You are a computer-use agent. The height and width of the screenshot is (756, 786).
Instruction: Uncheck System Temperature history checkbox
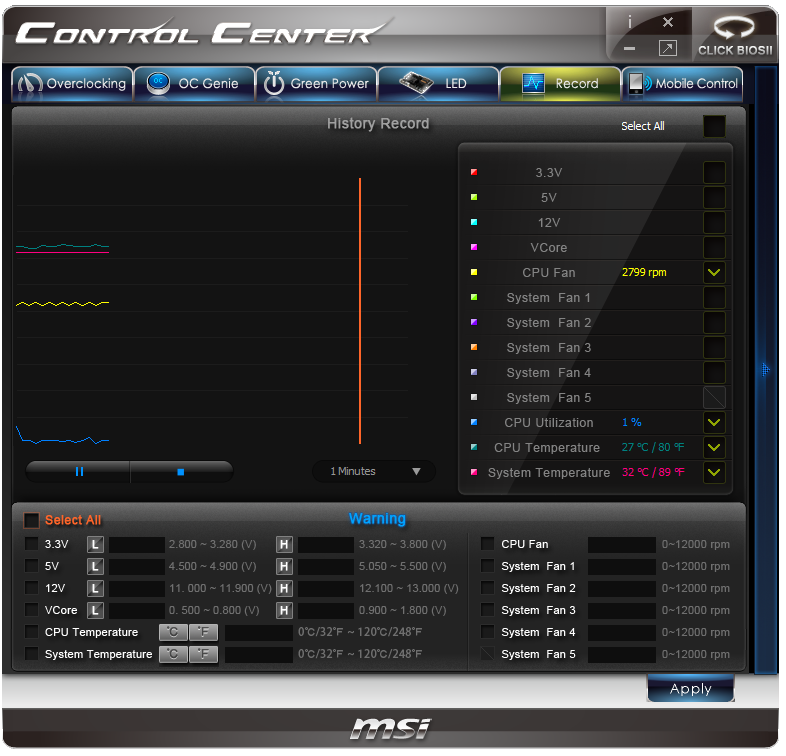pyautogui.click(x=714, y=473)
